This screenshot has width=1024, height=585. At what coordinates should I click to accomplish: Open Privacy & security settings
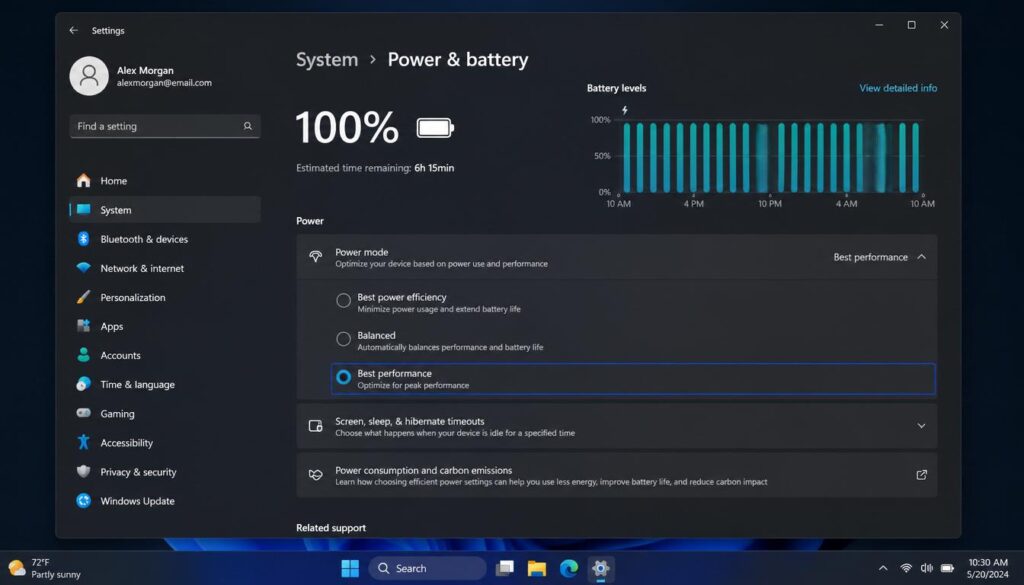165,472
